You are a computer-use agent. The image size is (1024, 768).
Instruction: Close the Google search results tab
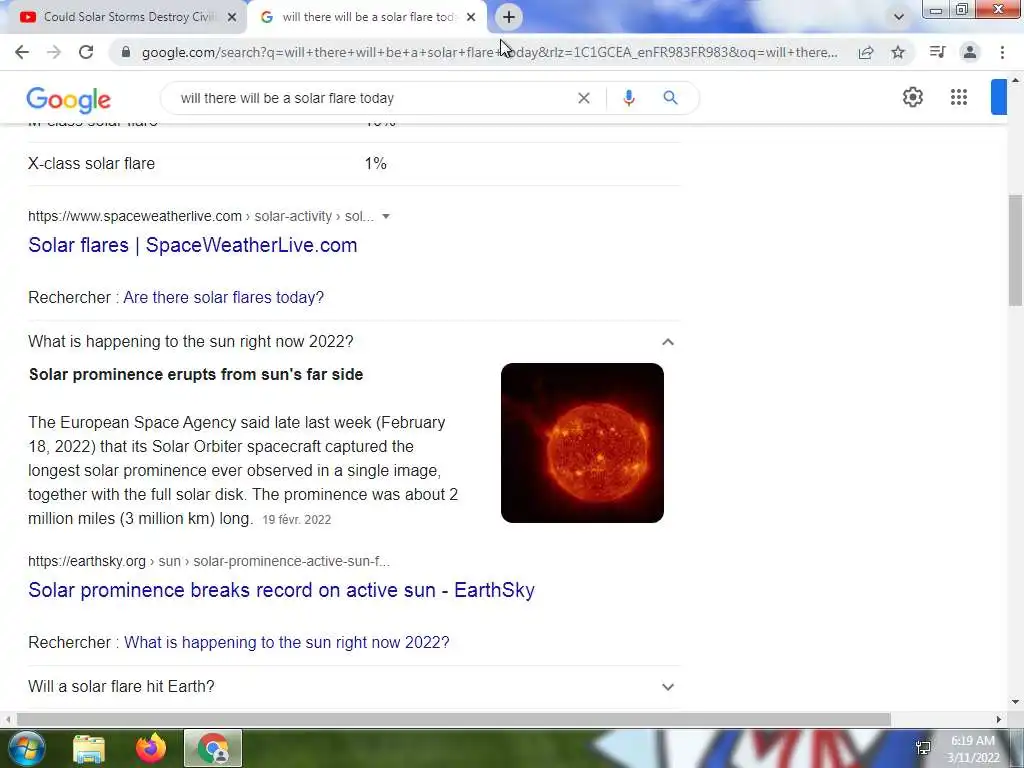pyautogui.click(x=471, y=17)
